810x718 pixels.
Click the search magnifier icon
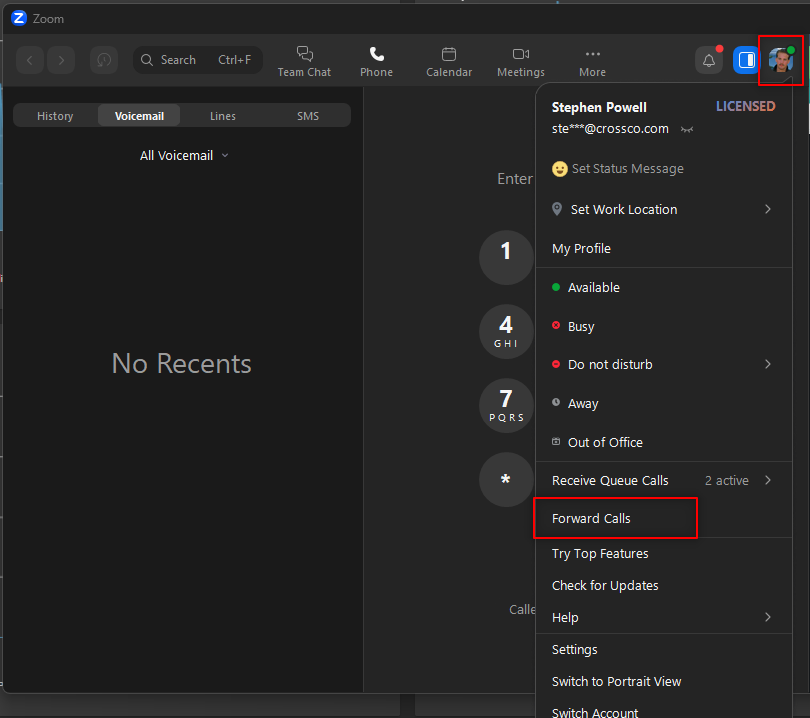(147, 60)
